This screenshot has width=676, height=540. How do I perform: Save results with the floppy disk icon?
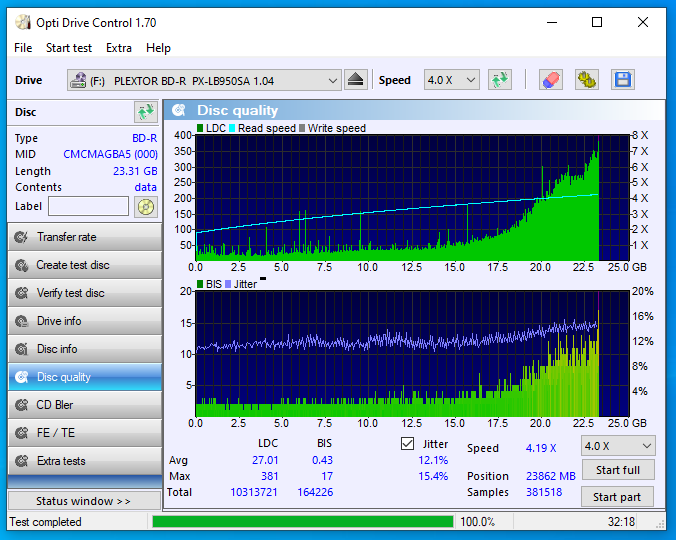(623, 80)
